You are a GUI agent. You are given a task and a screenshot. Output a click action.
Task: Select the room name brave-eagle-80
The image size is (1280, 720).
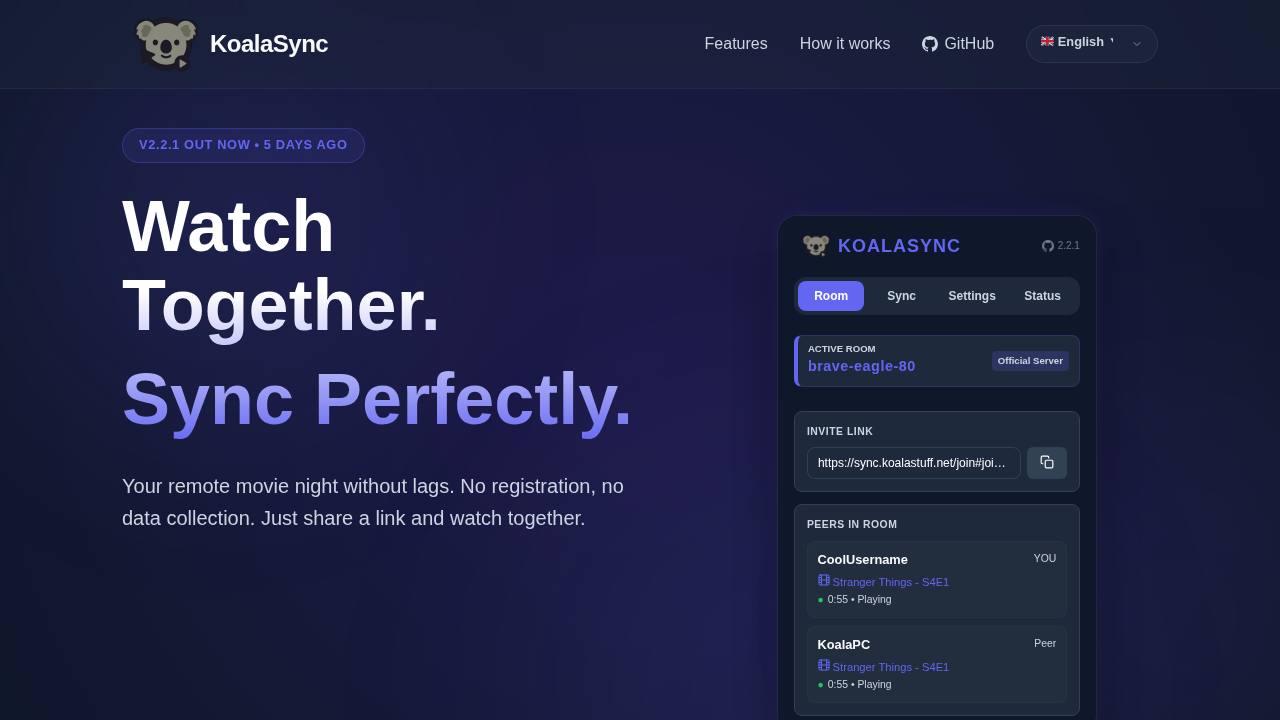862,366
